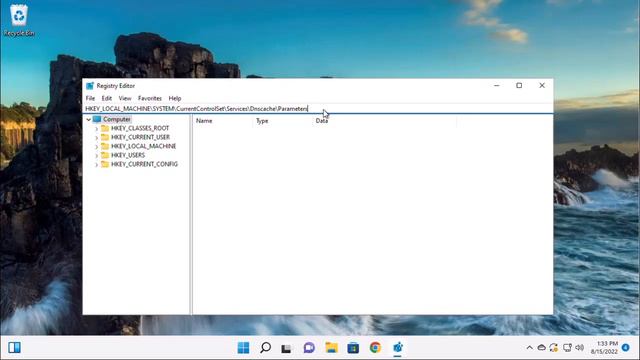
Task: Open the Help menu
Action: click(x=175, y=98)
